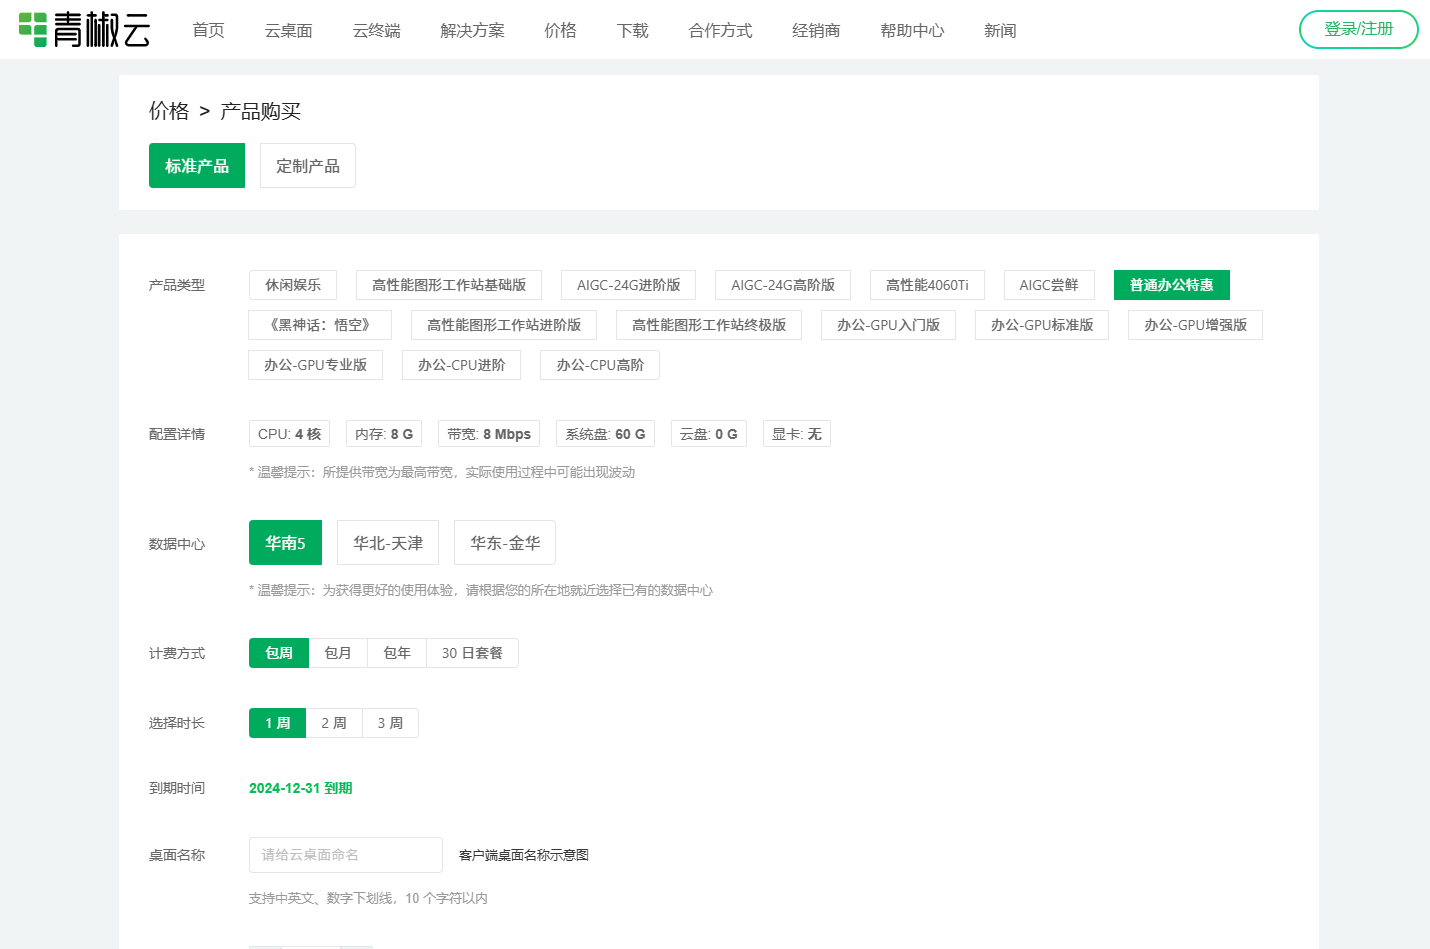Viewport: 1430px width, 949px height.
Task: Open the 新闻 nav item
Action: [1000, 31]
